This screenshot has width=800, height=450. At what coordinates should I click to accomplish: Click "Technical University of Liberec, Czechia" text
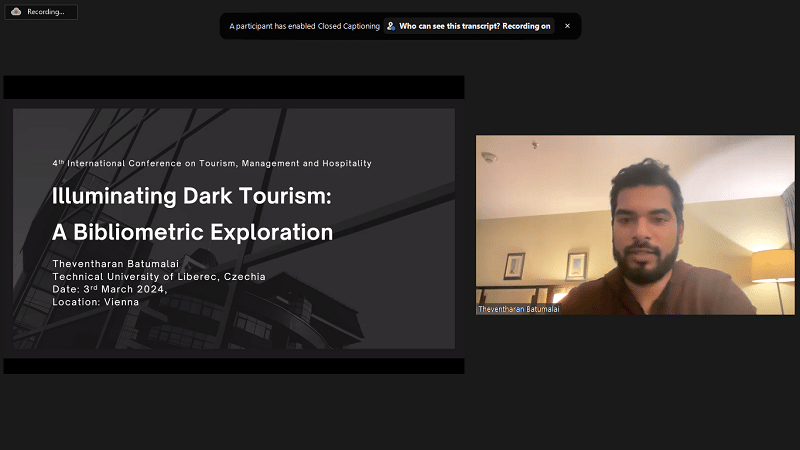coord(158,276)
